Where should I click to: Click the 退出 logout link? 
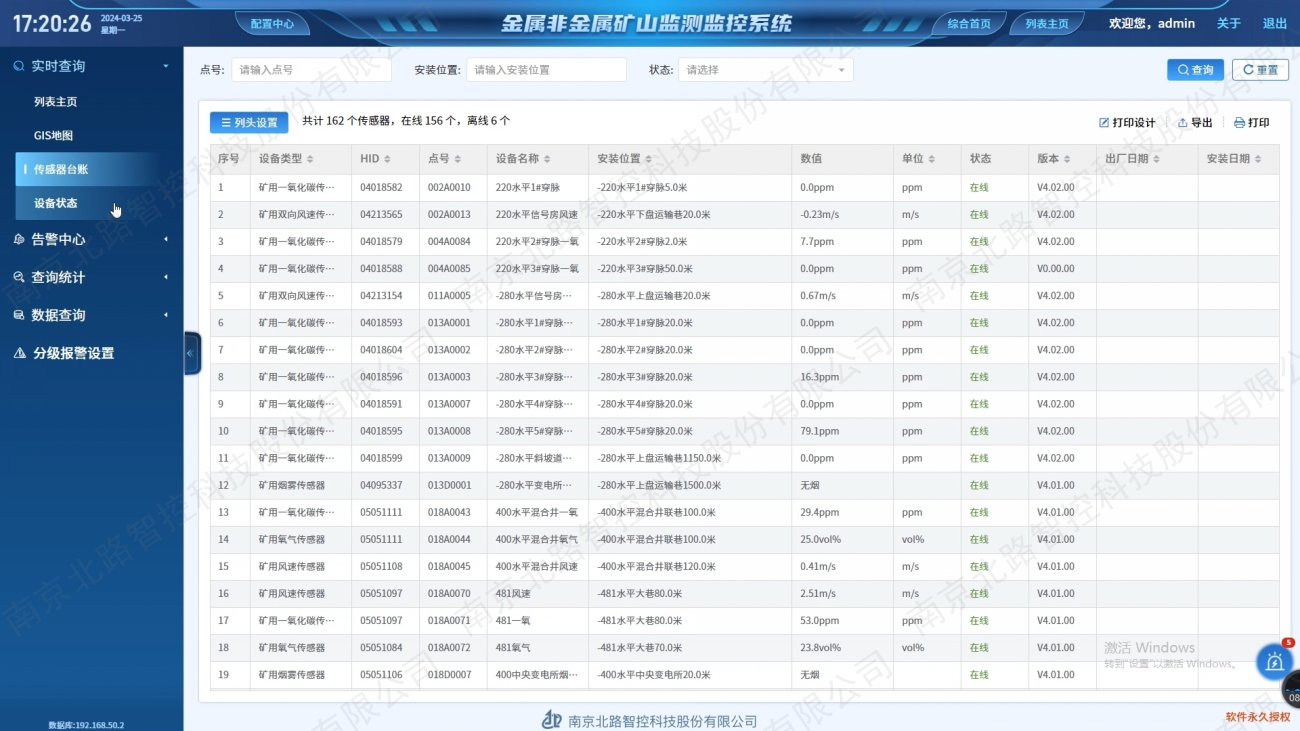click(x=1274, y=23)
